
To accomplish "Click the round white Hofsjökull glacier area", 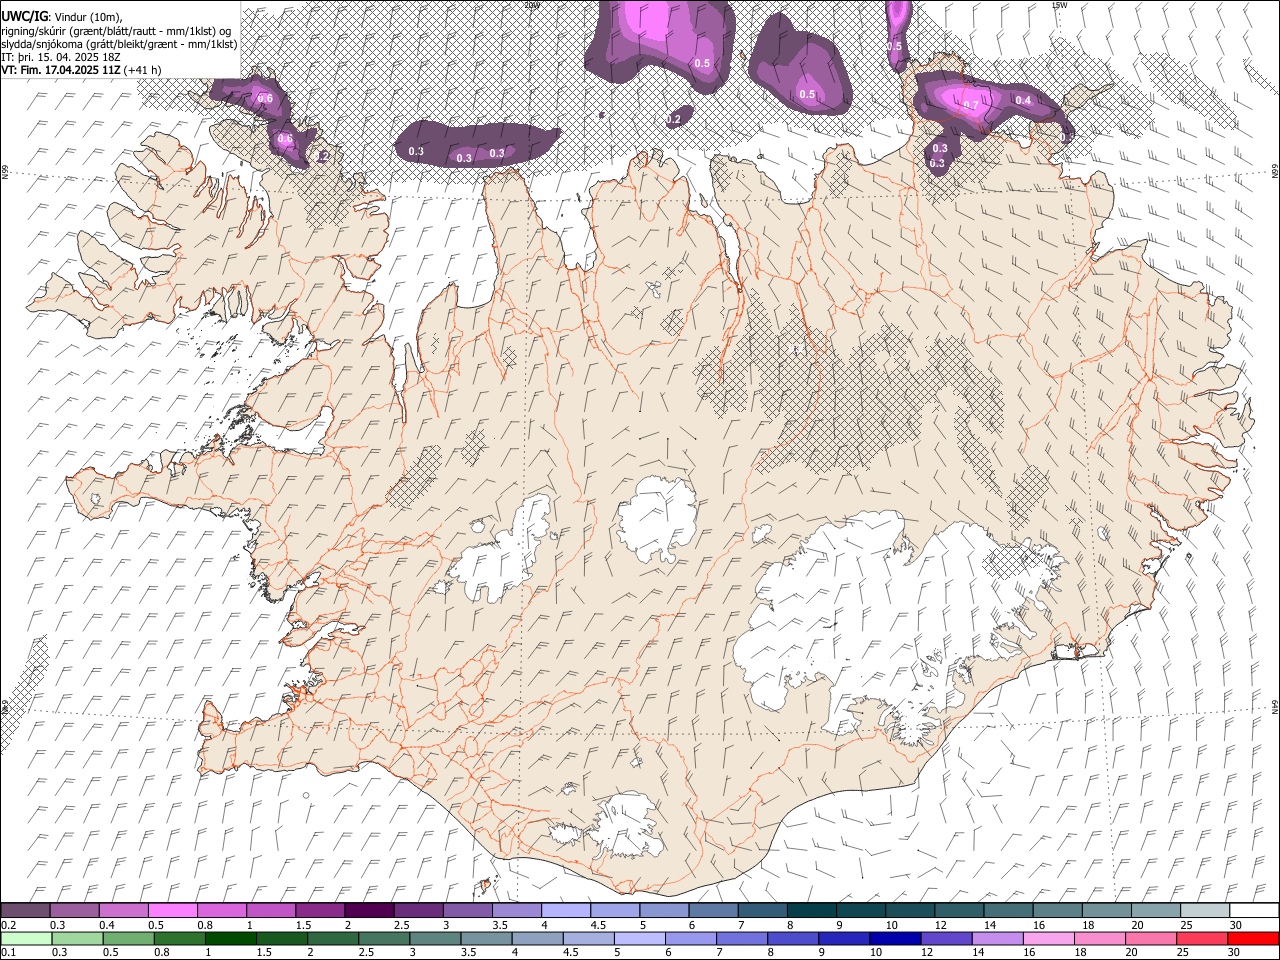I will pyautogui.click(x=657, y=520).
